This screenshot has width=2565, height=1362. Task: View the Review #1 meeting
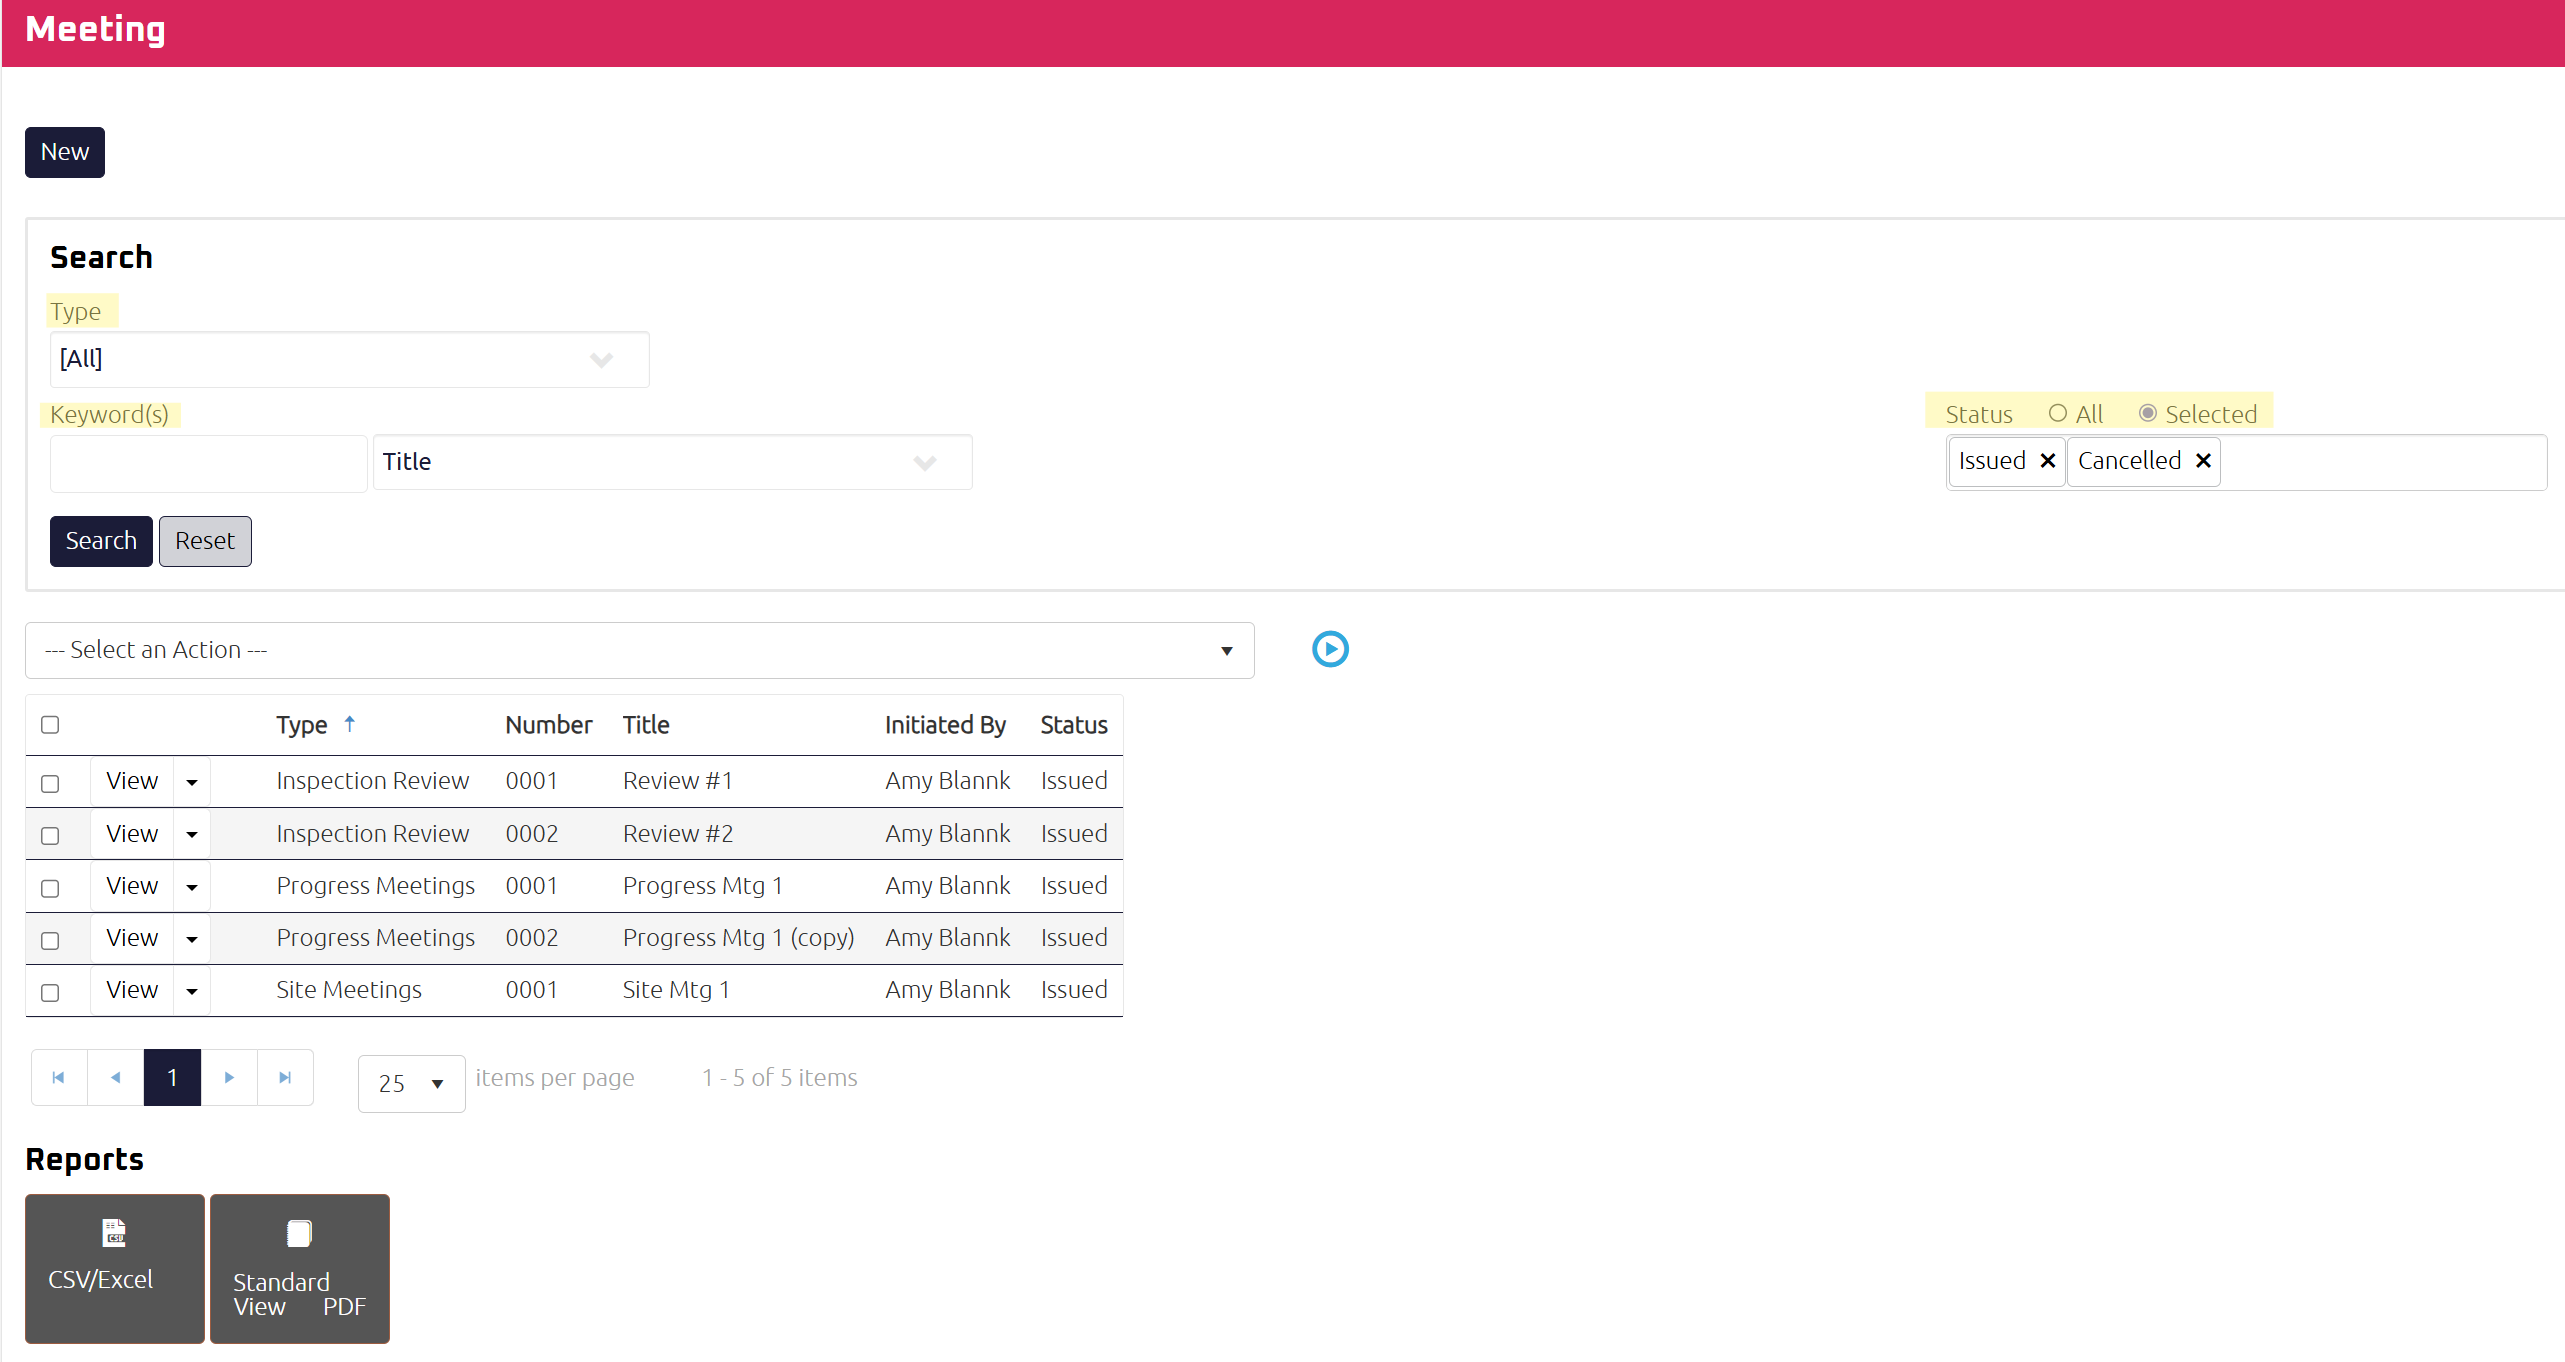tap(132, 781)
